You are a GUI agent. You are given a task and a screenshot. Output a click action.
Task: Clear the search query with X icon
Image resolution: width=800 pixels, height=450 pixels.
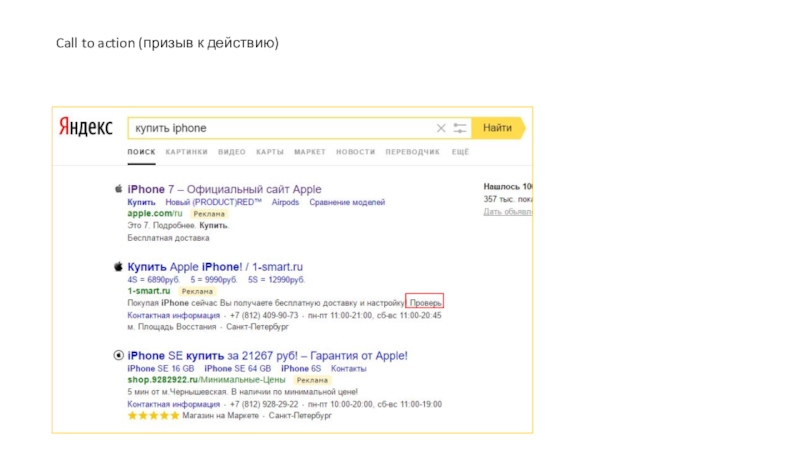coord(441,128)
